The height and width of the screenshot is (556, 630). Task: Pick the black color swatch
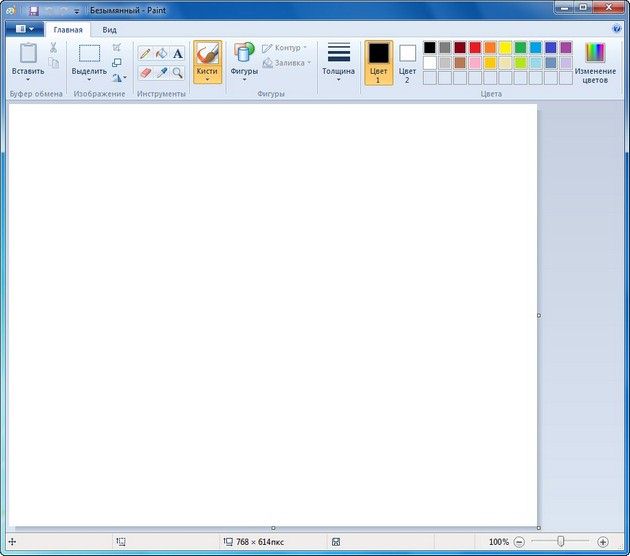[430, 47]
